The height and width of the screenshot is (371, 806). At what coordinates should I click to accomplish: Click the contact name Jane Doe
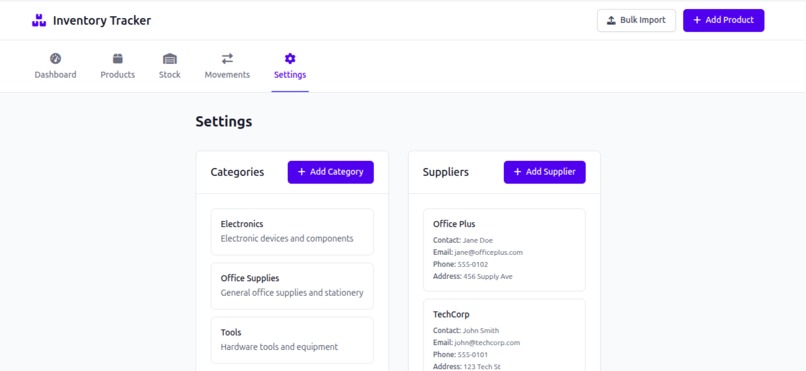coord(478,240)
